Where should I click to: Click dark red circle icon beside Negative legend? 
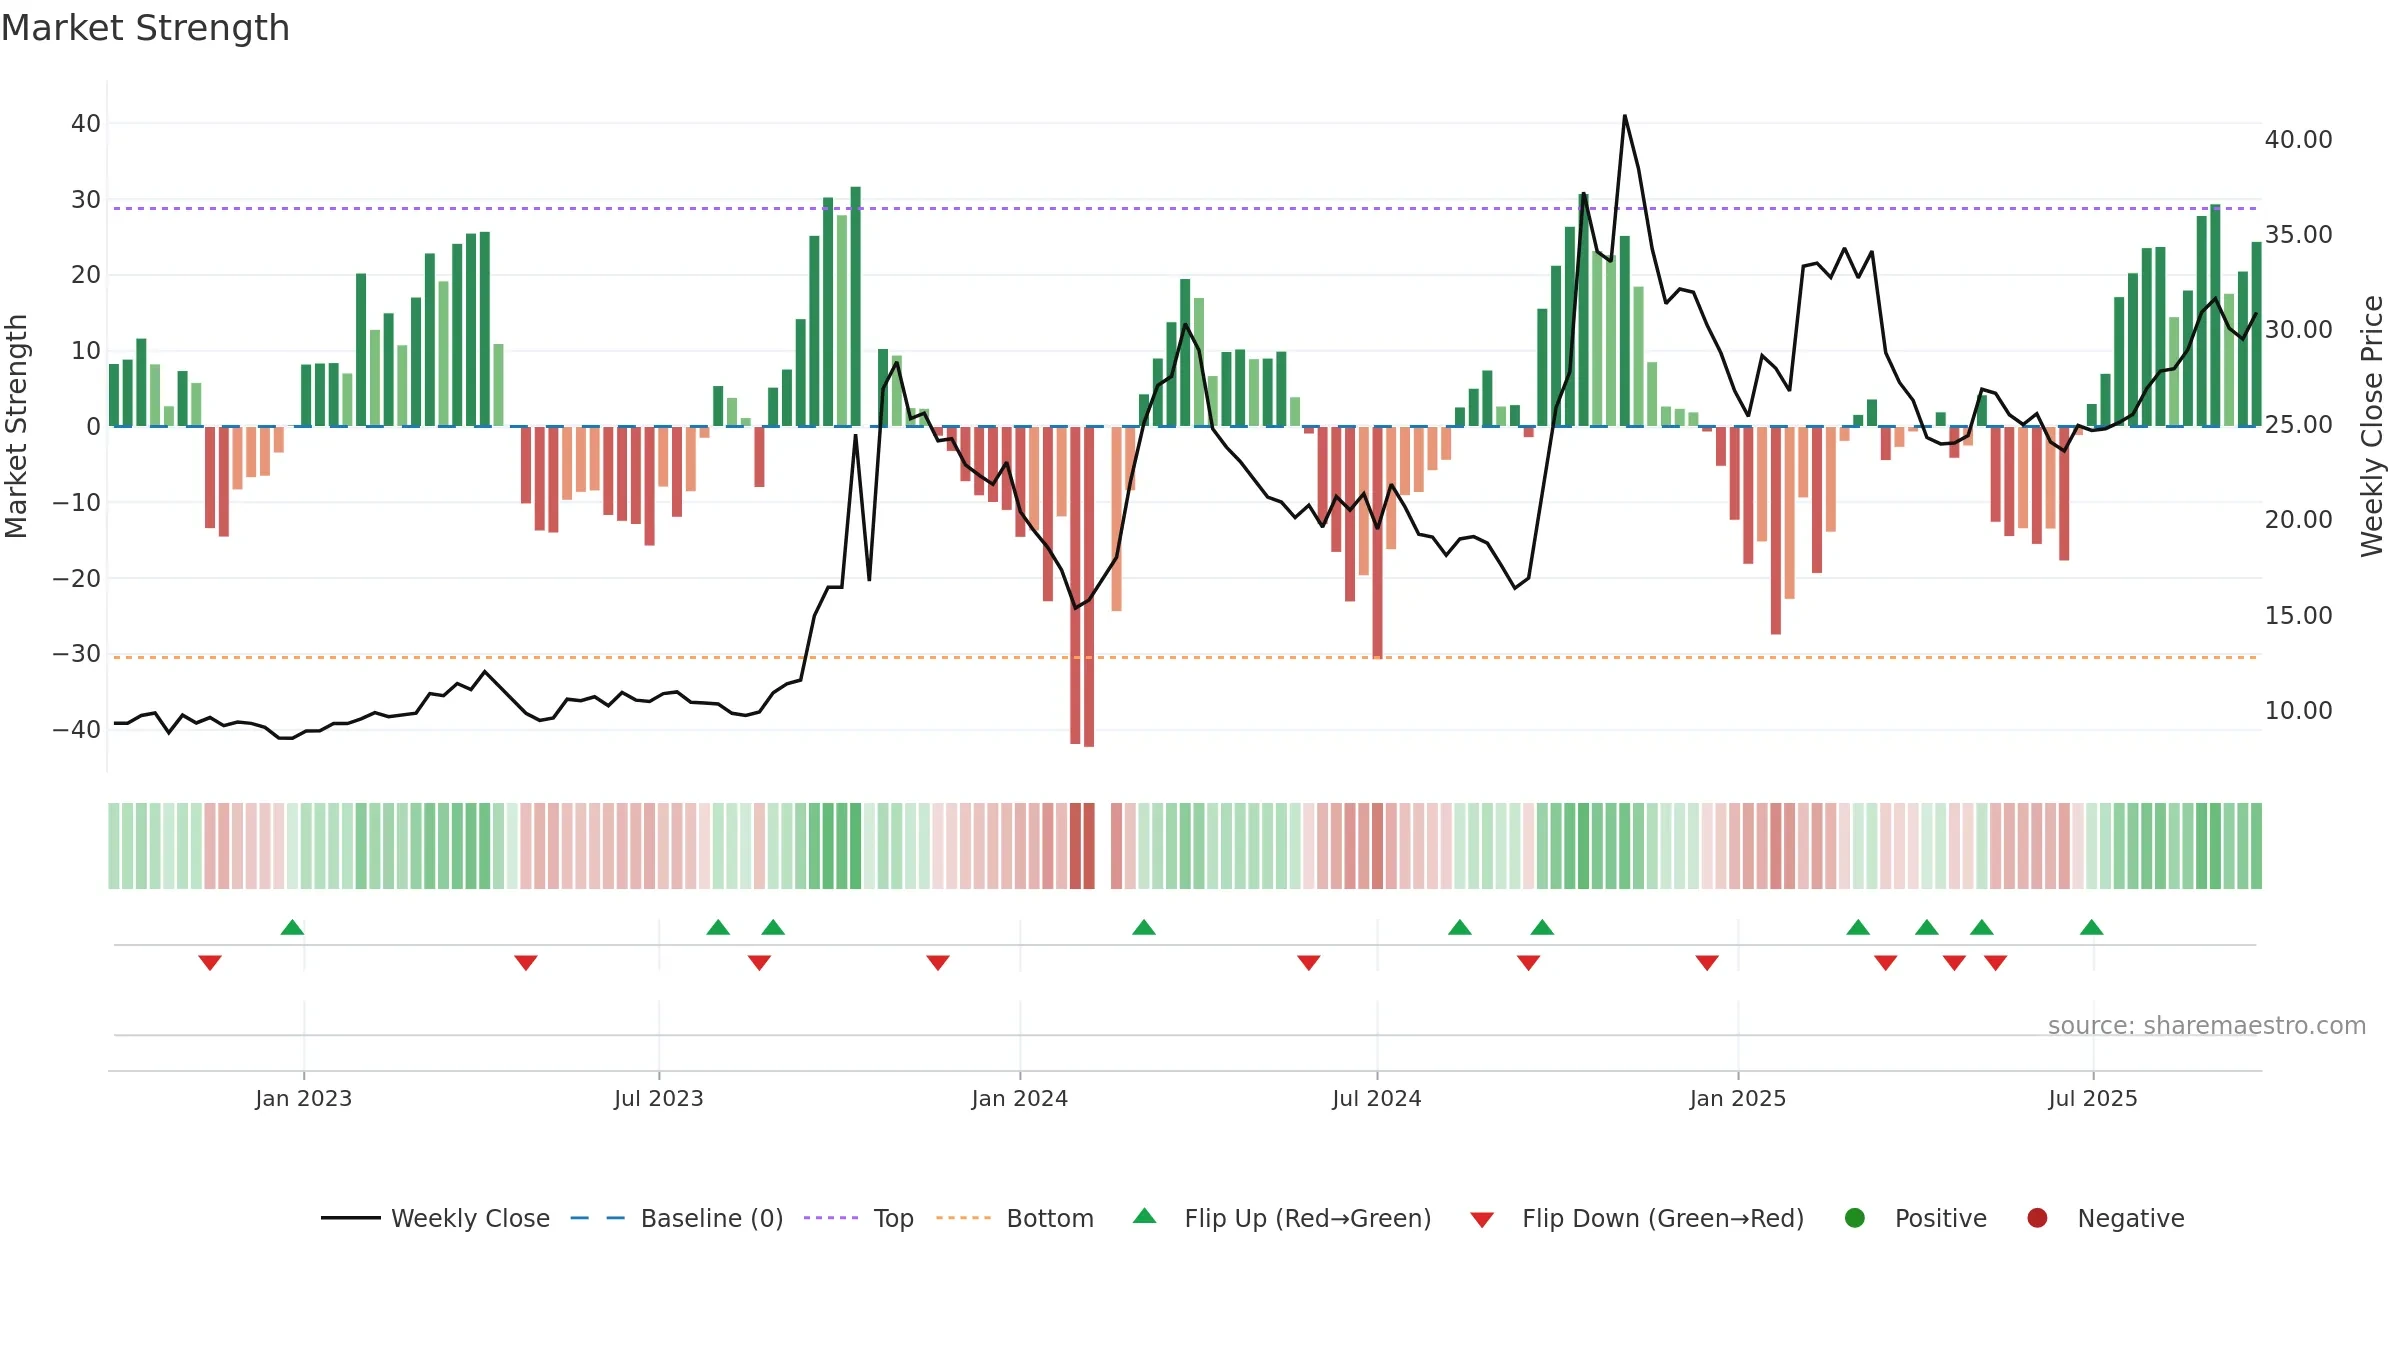tap(2037, 1218)
